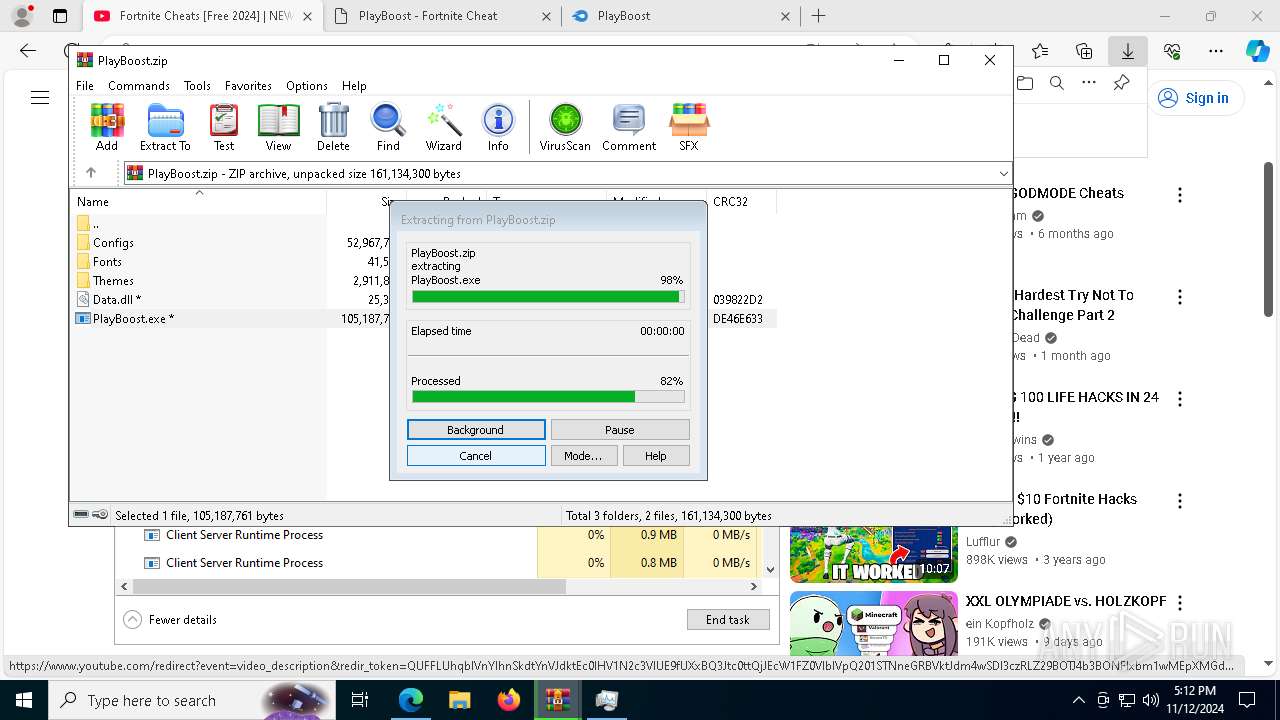Click the Mode... button
The height and width of the screenshot is (720, 1280).
click(583, 455)
